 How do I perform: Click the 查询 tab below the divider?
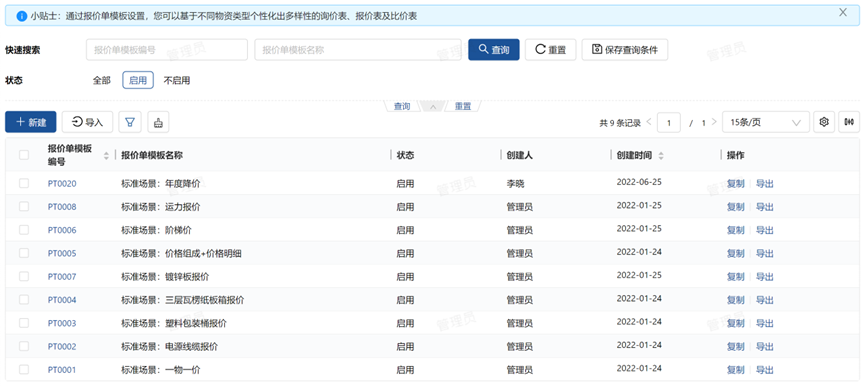[402, 107]
